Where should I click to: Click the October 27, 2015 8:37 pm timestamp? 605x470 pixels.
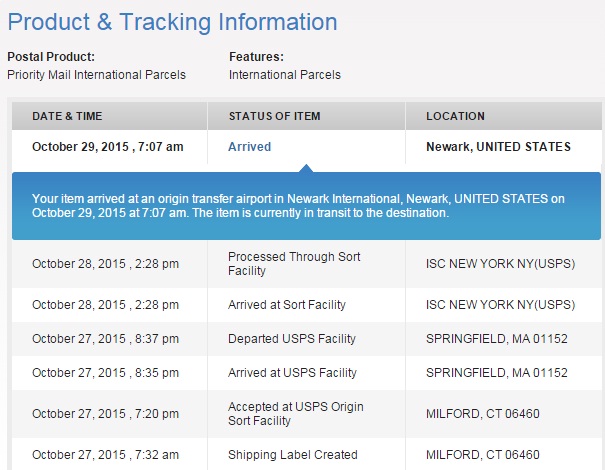pyautogui.click(x=105, y=339)
